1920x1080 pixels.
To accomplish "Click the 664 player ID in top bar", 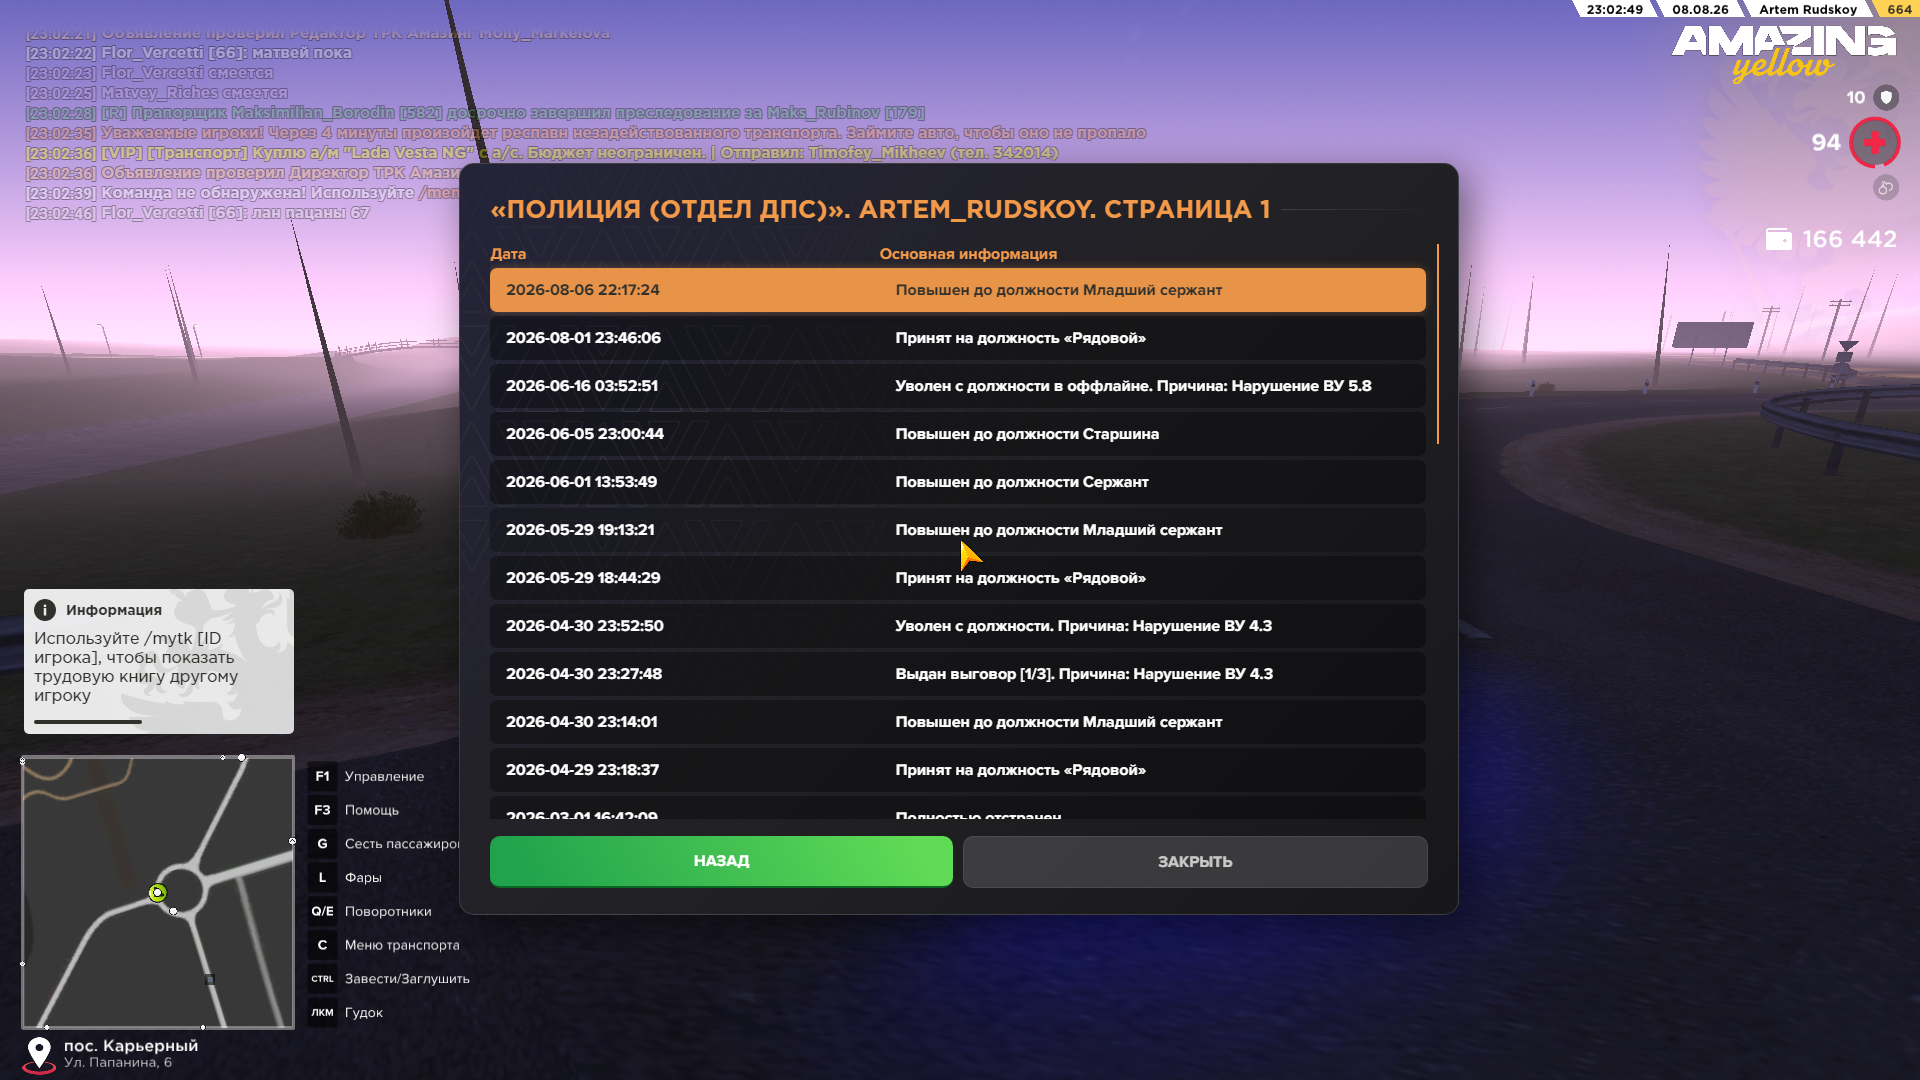I will (x=1900, y=9).
